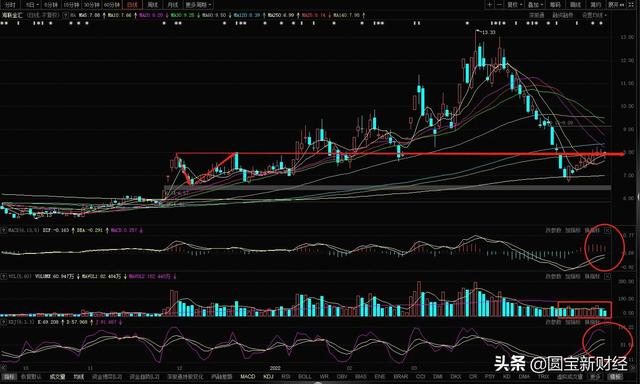Image resolution: width=640 pixels, height=384 pixels.
Task: Select the TRIX indicator tab
Action: point(543,377)
